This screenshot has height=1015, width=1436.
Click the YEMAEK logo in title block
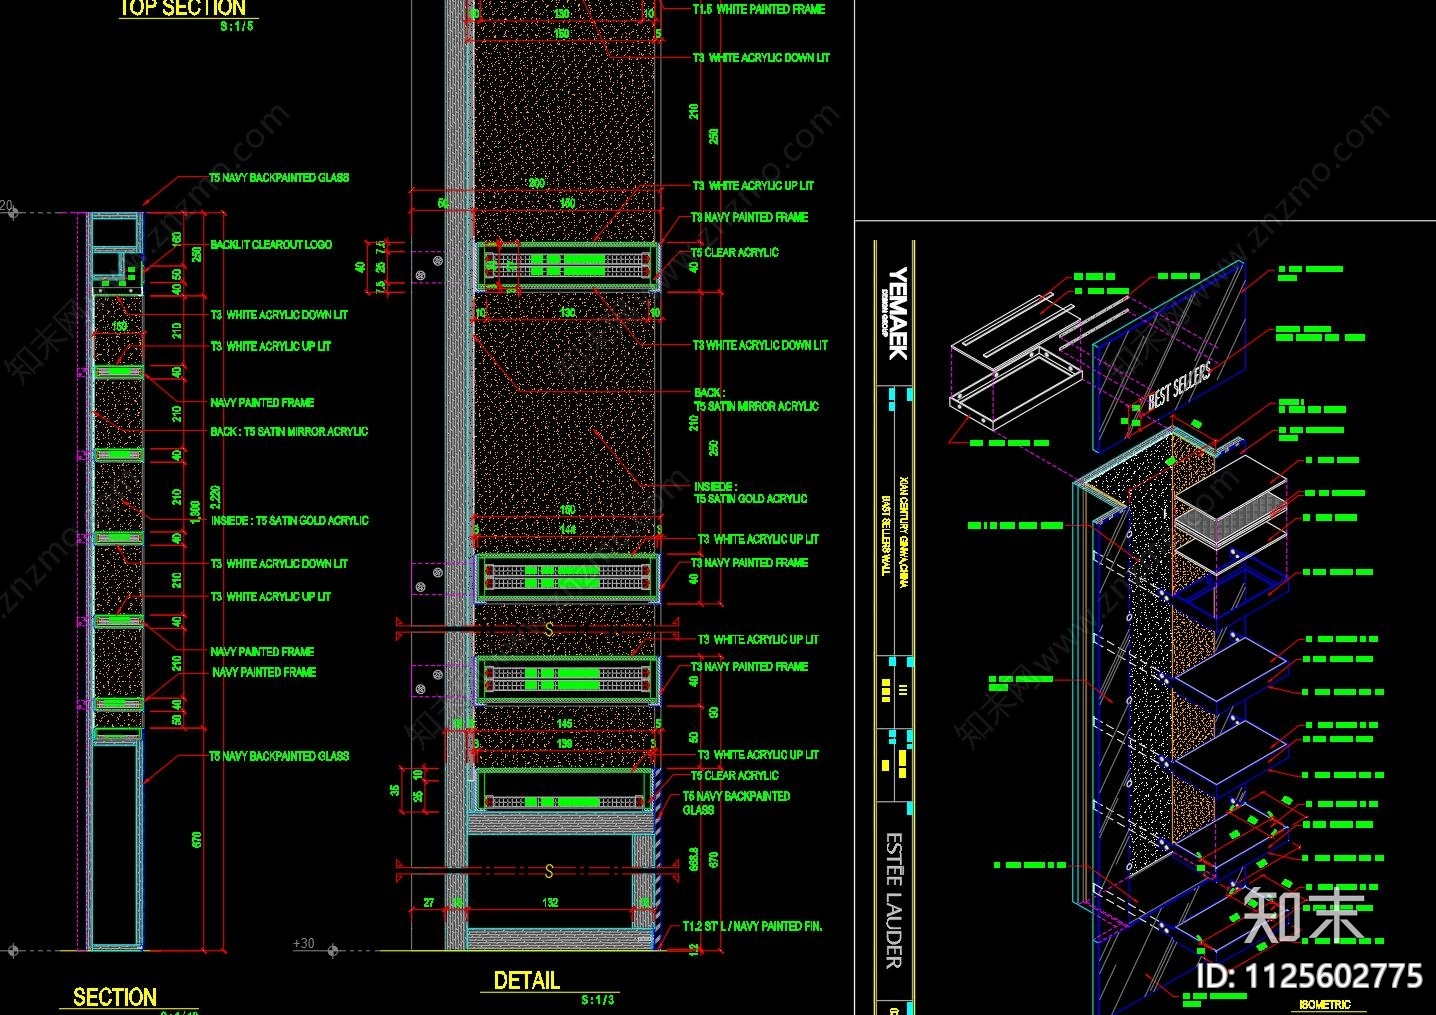click(896, 312)
